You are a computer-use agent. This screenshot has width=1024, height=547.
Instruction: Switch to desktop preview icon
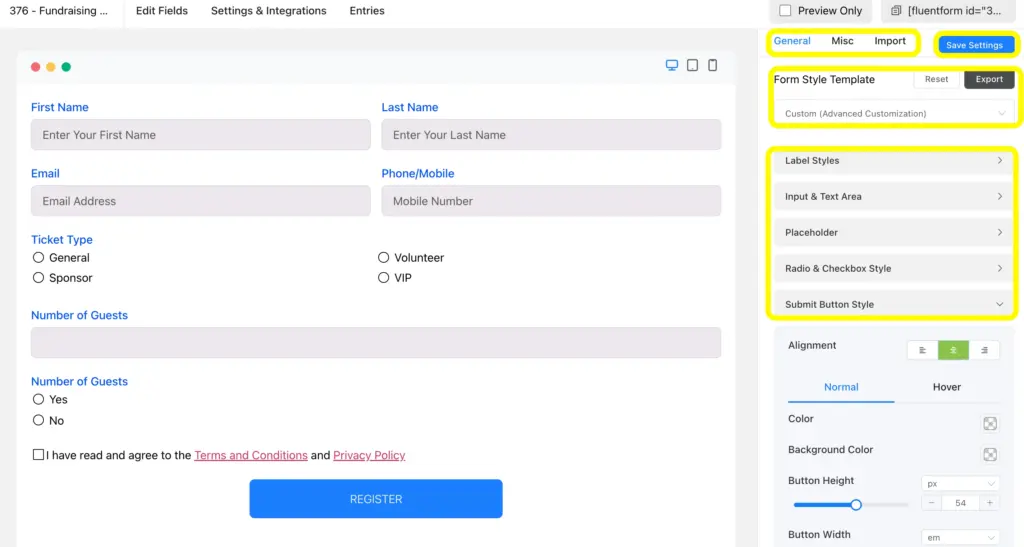click(x=671, y=65)
